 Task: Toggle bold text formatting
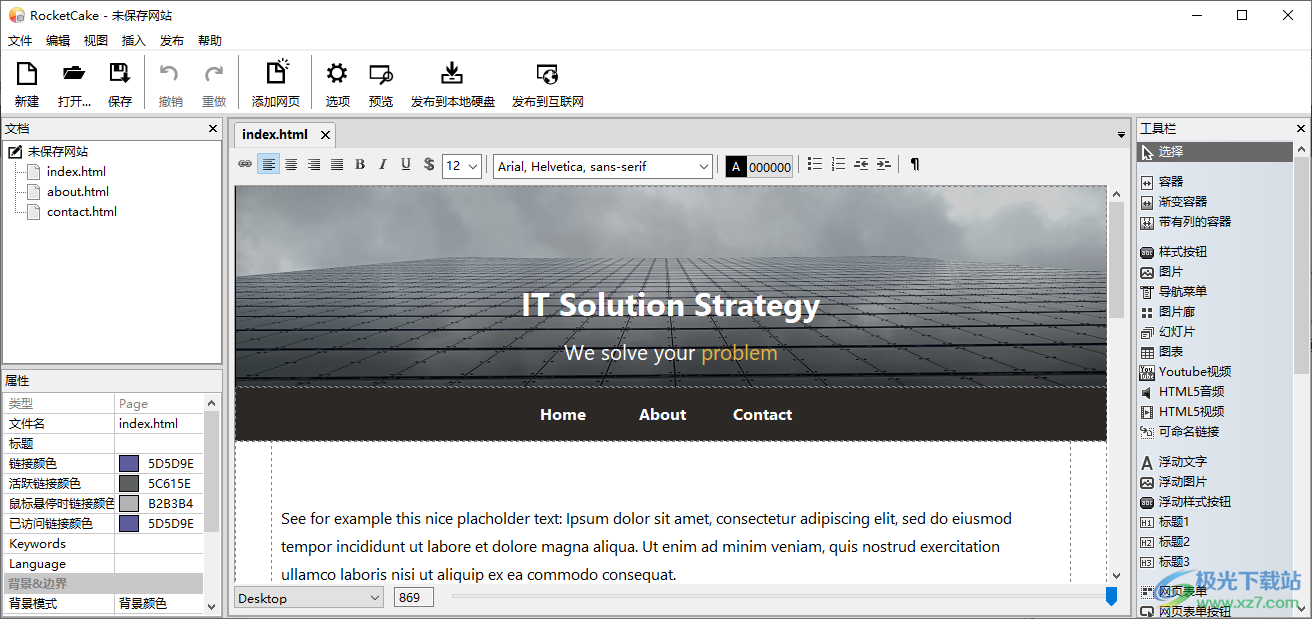coord(360,165)
